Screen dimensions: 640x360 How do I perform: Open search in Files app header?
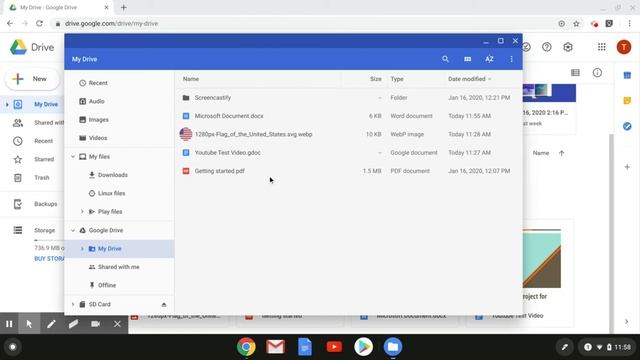coord(445,59)
